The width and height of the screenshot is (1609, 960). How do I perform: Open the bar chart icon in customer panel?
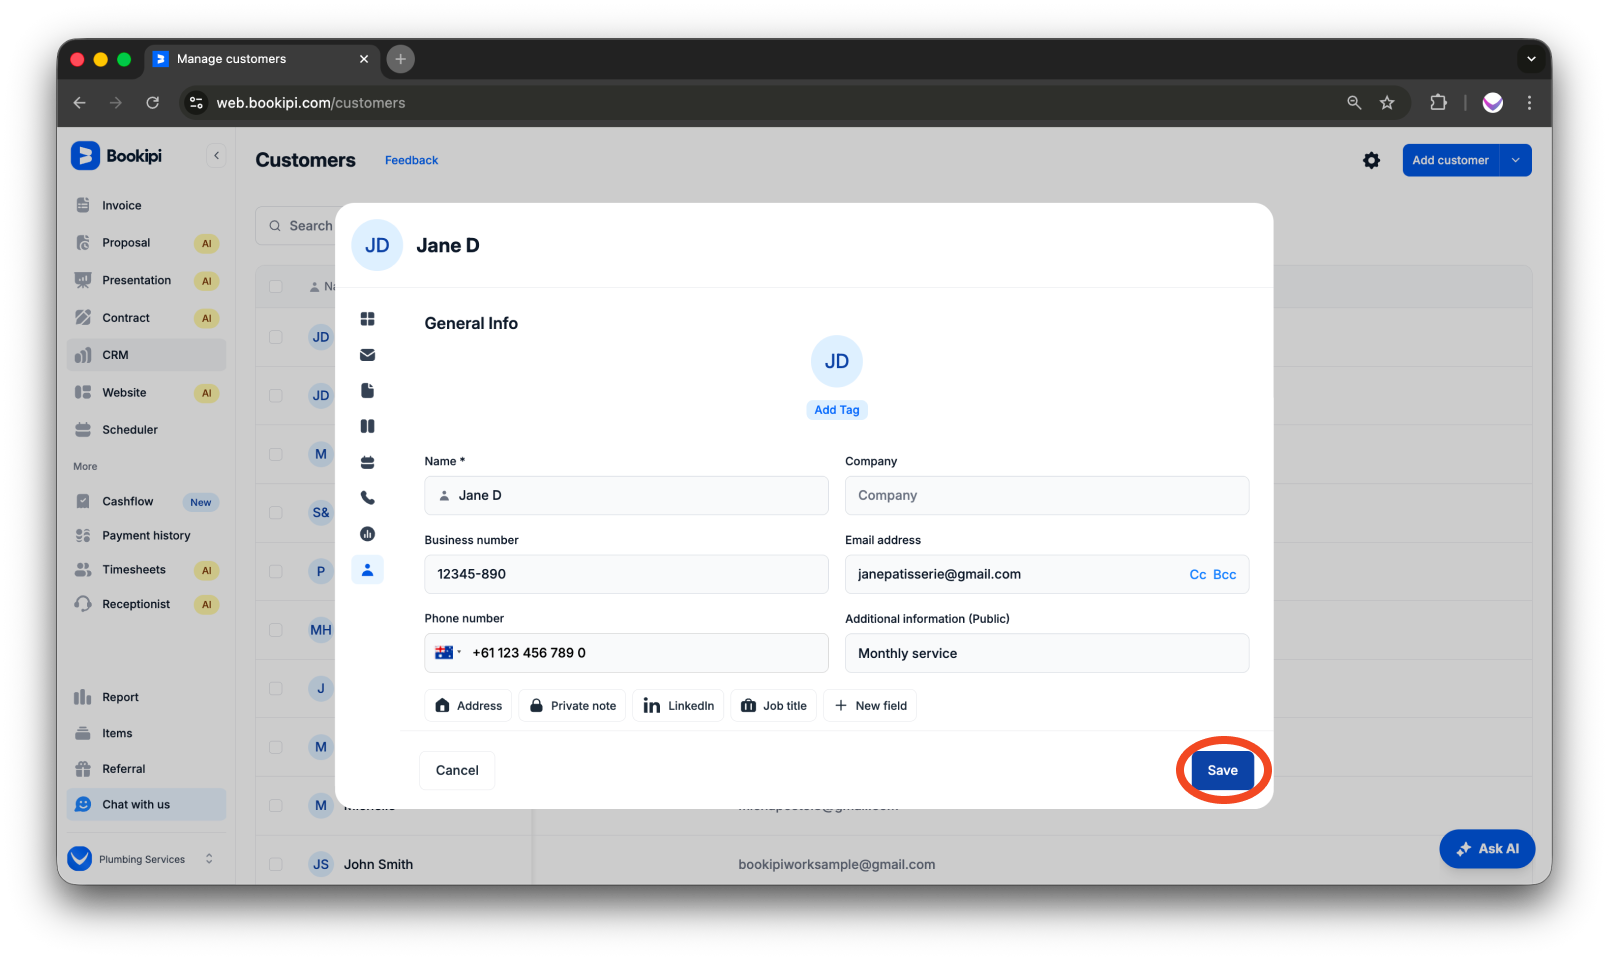click(367, 534)
